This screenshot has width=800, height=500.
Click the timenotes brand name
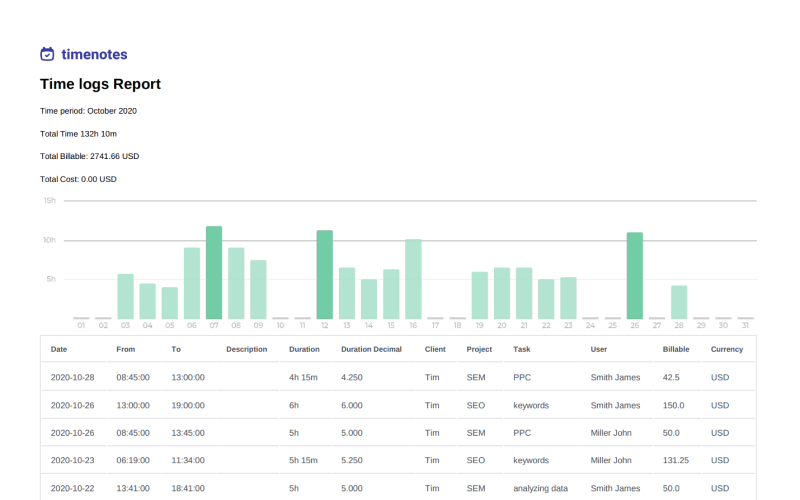pos(94,54)
